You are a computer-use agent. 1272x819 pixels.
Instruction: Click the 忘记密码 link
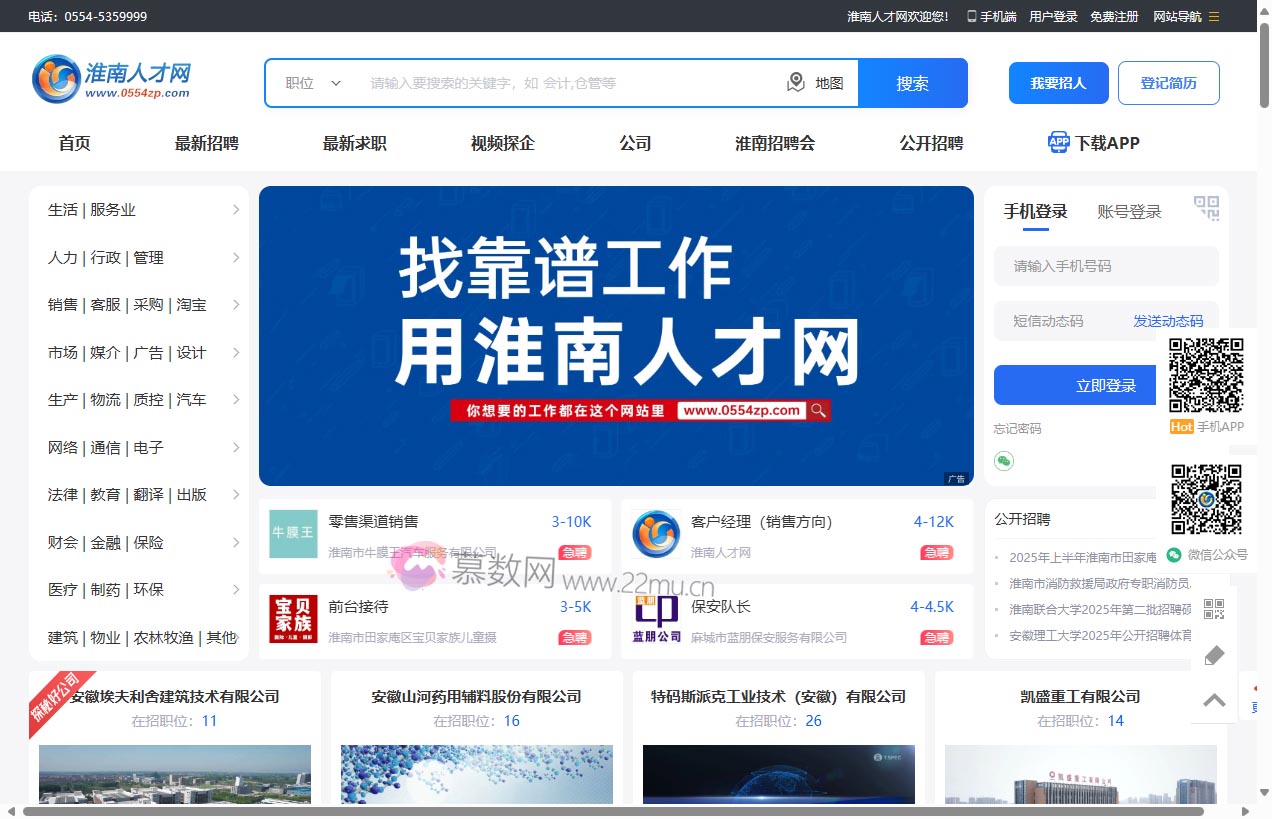(1017, 428)
